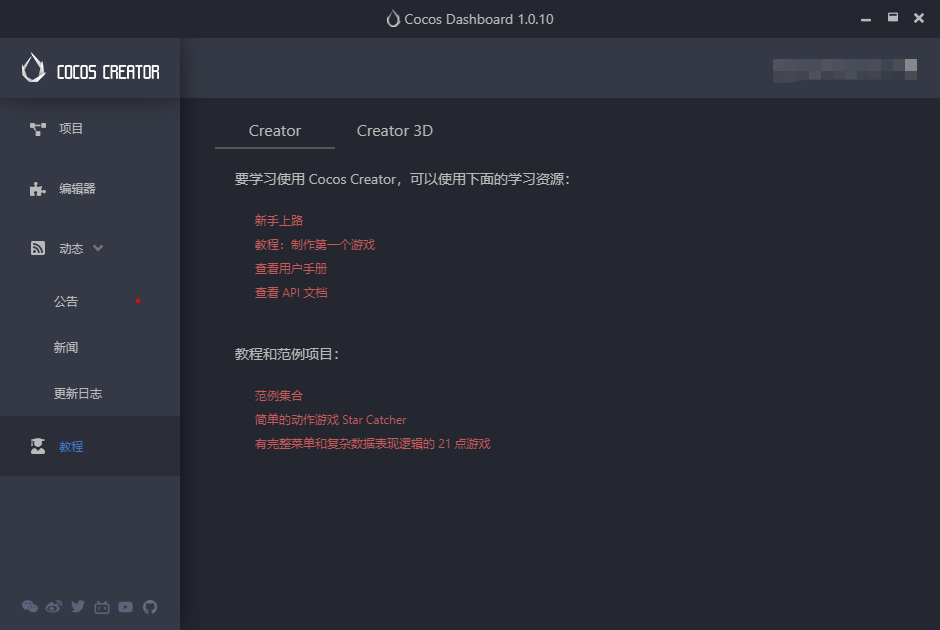Click the 教程 graduate icon

pos(38,446)
